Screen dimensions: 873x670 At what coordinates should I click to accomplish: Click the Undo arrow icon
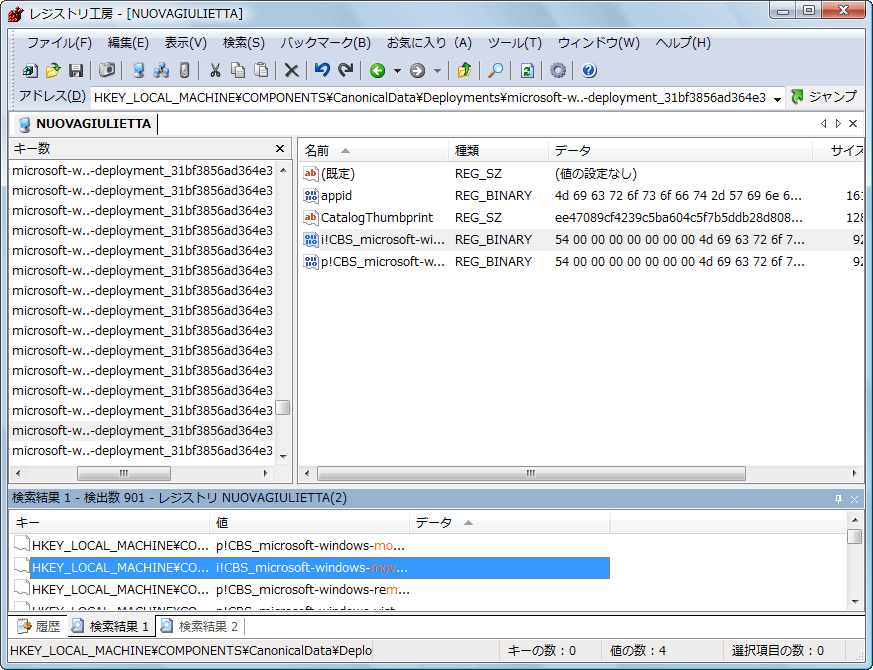pos(322,71)
